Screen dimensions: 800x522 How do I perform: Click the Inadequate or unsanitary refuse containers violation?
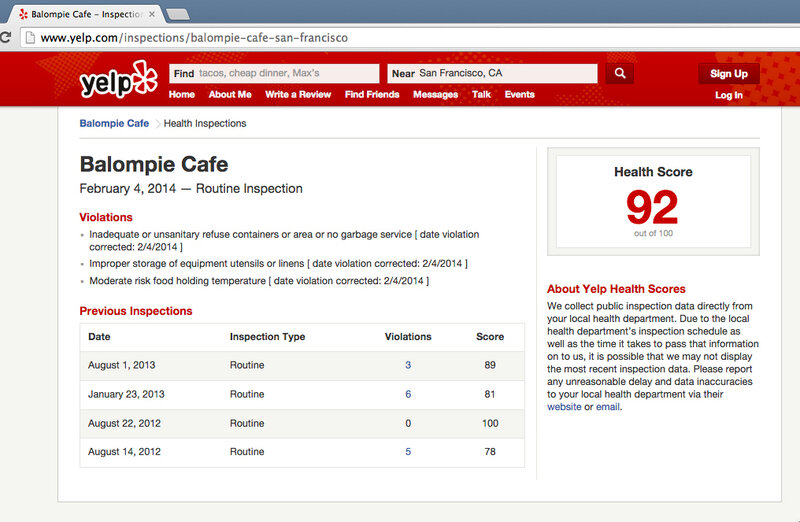[x=284, y=241]
